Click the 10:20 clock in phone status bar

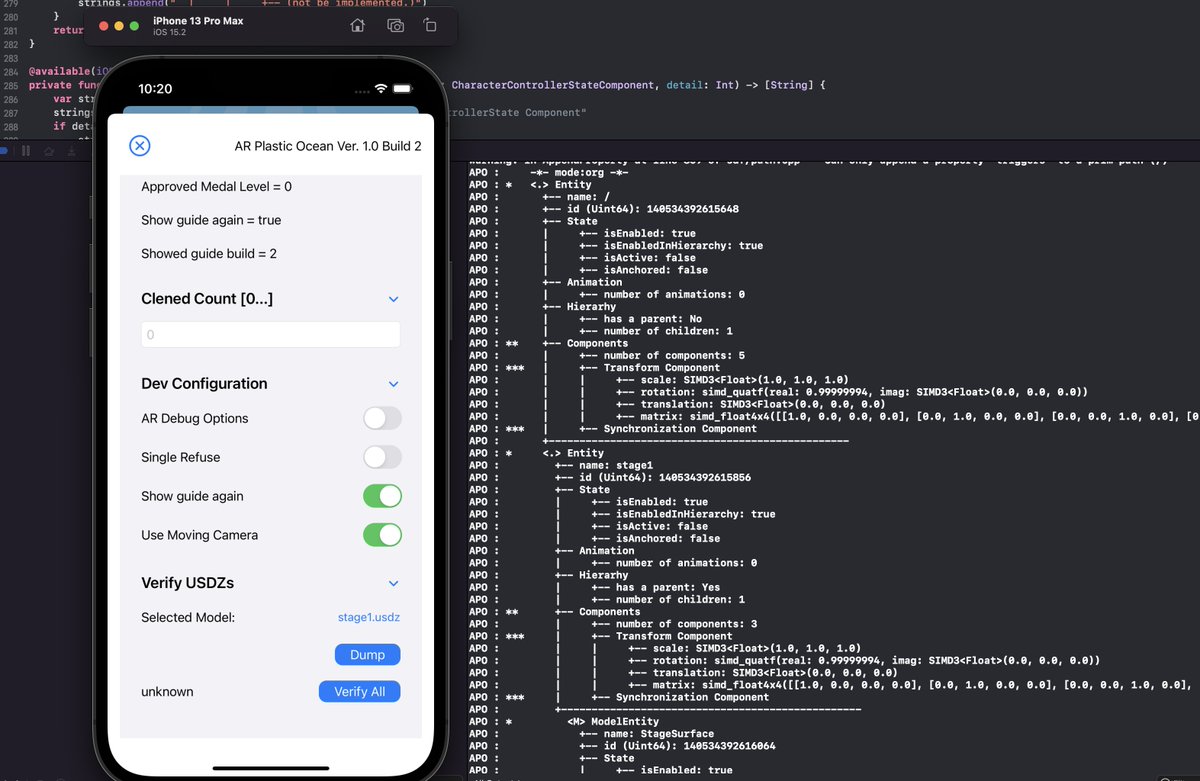[x=155, y=89]
